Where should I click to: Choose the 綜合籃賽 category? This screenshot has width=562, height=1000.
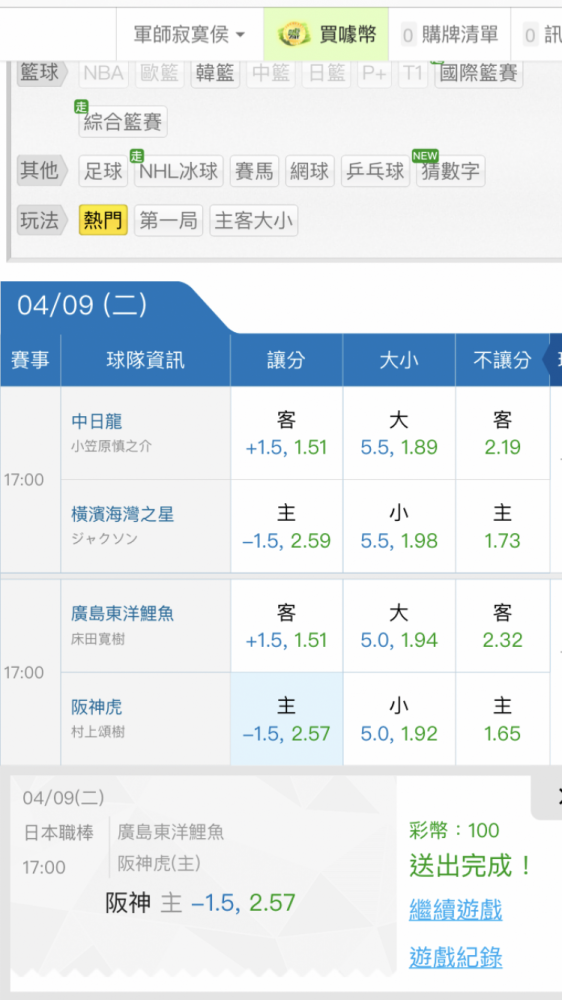[122, 122]
